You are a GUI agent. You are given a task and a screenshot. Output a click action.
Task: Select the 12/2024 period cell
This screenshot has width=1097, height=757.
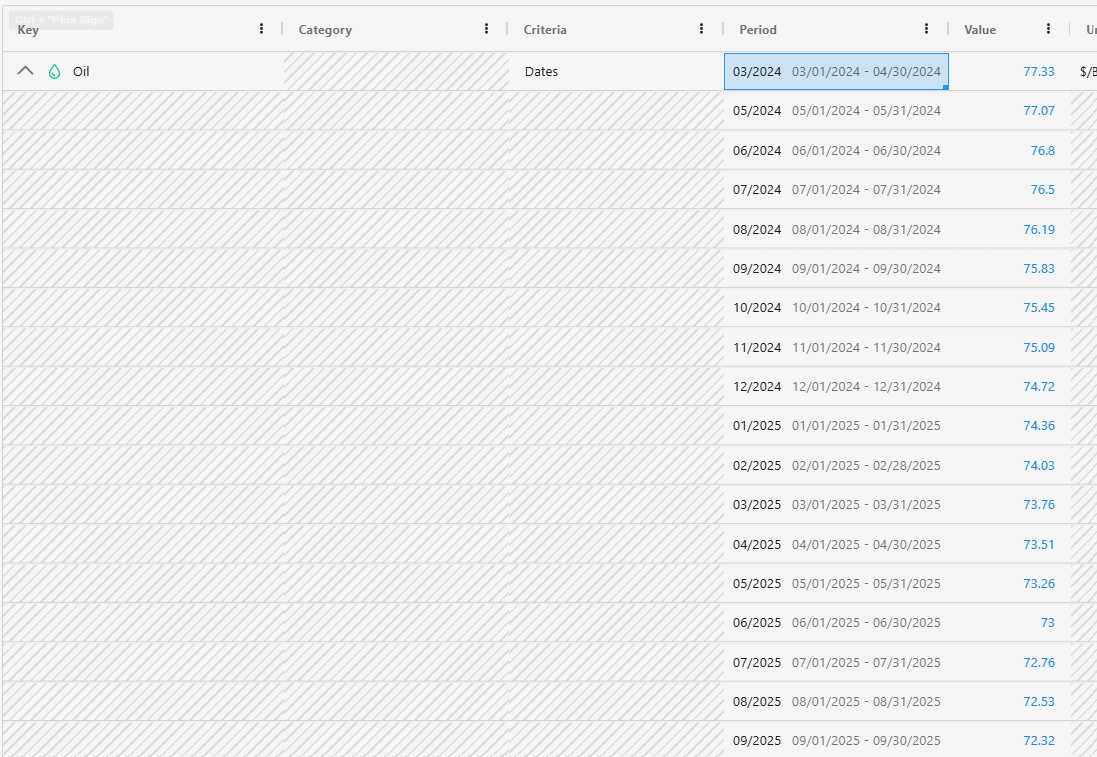(836, 387)
